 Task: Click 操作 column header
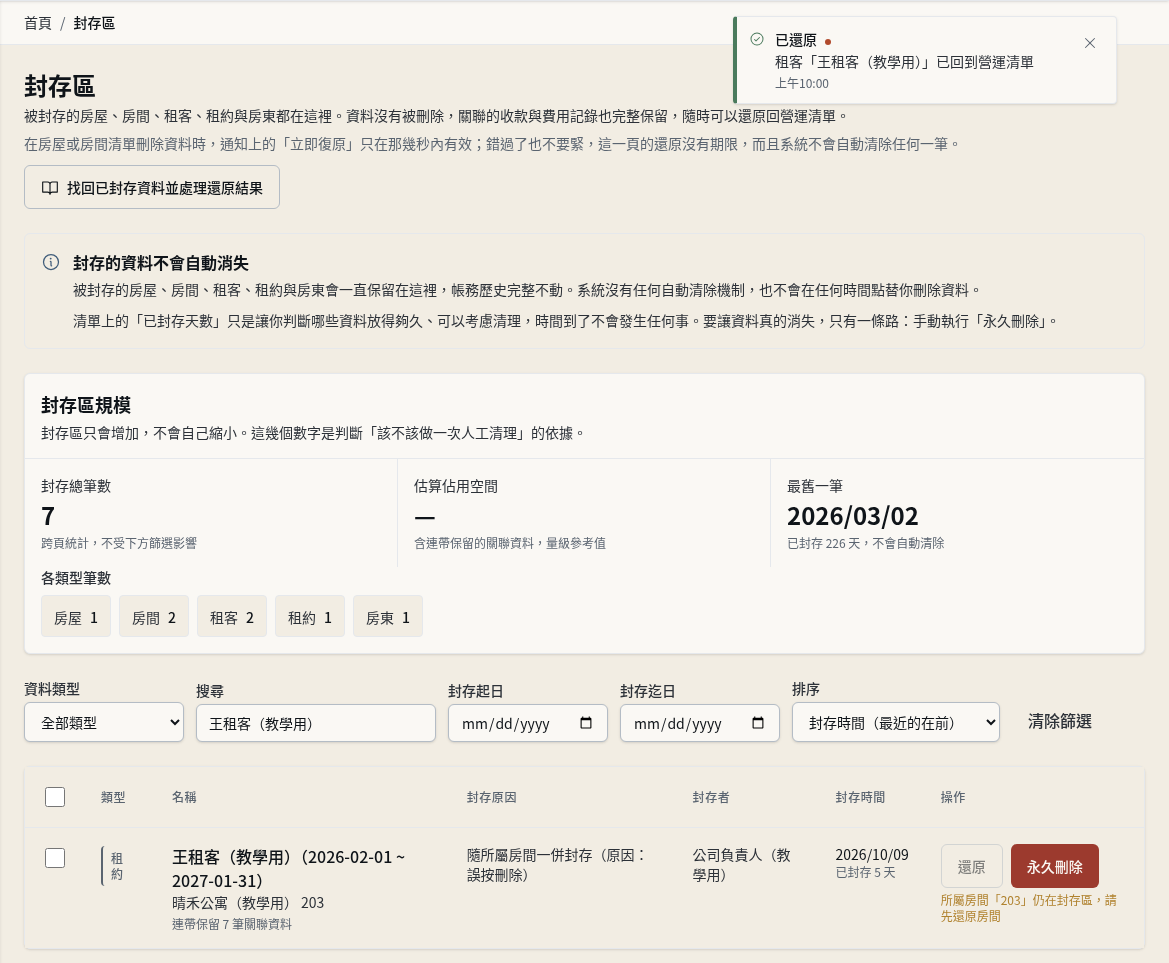(x=953, y=797)
